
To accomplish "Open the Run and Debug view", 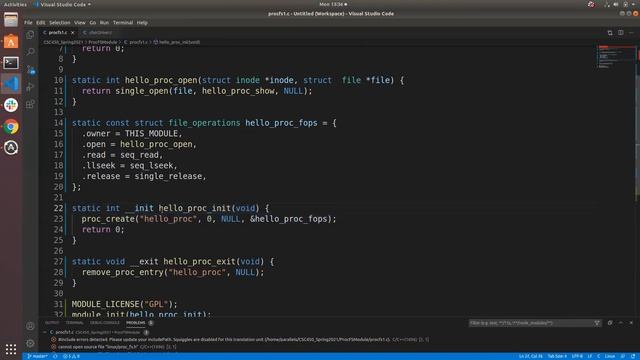I will (30, 87).
